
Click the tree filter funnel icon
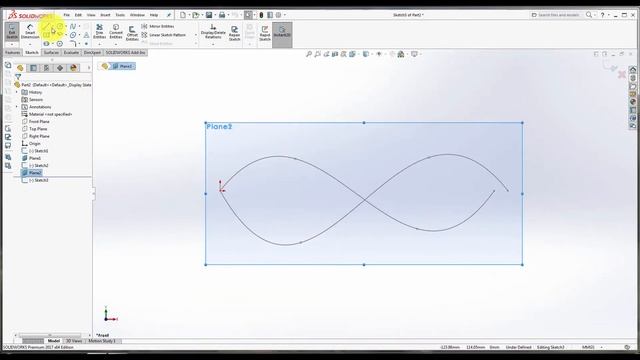pyautogui.click(x=18, y=76)
